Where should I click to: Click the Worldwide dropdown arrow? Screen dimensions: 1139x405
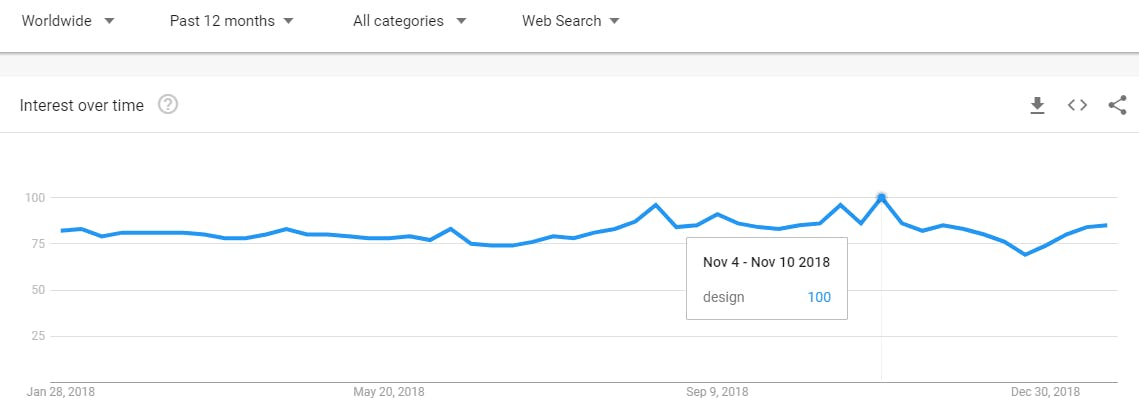pyautogui.click(x=109, y=21)
